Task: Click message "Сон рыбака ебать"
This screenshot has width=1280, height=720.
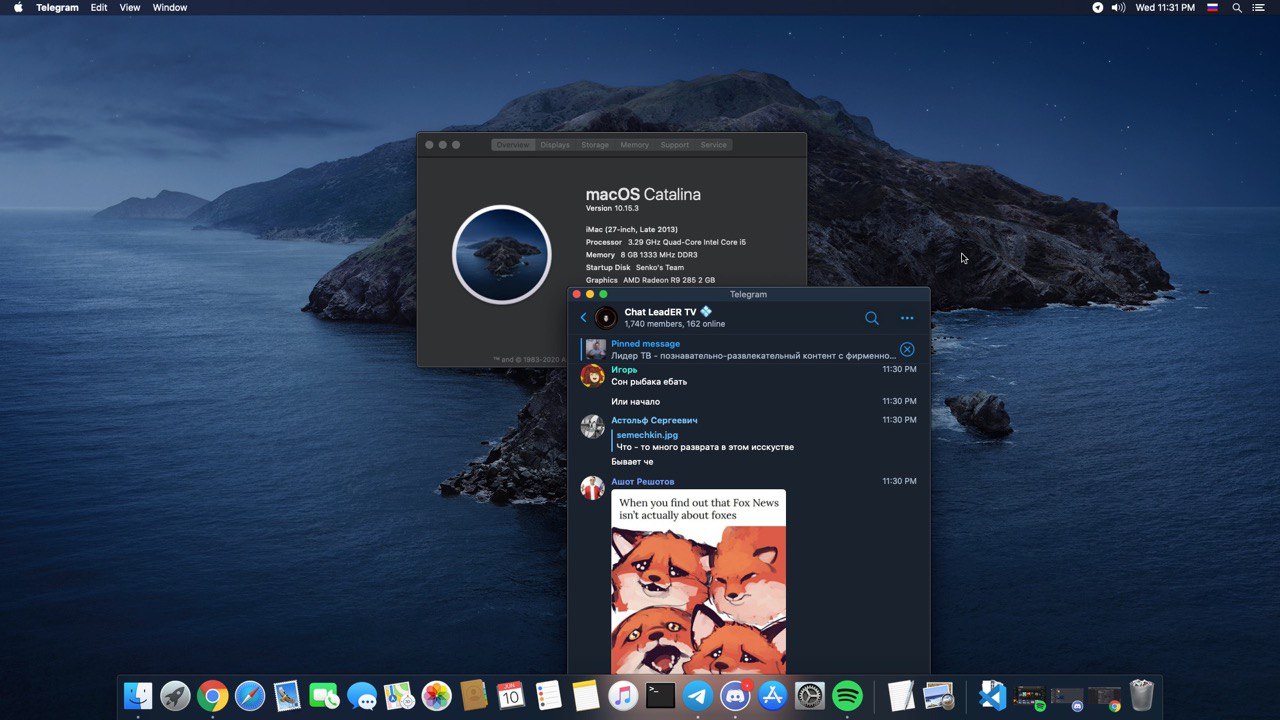Action: point(649,382)
